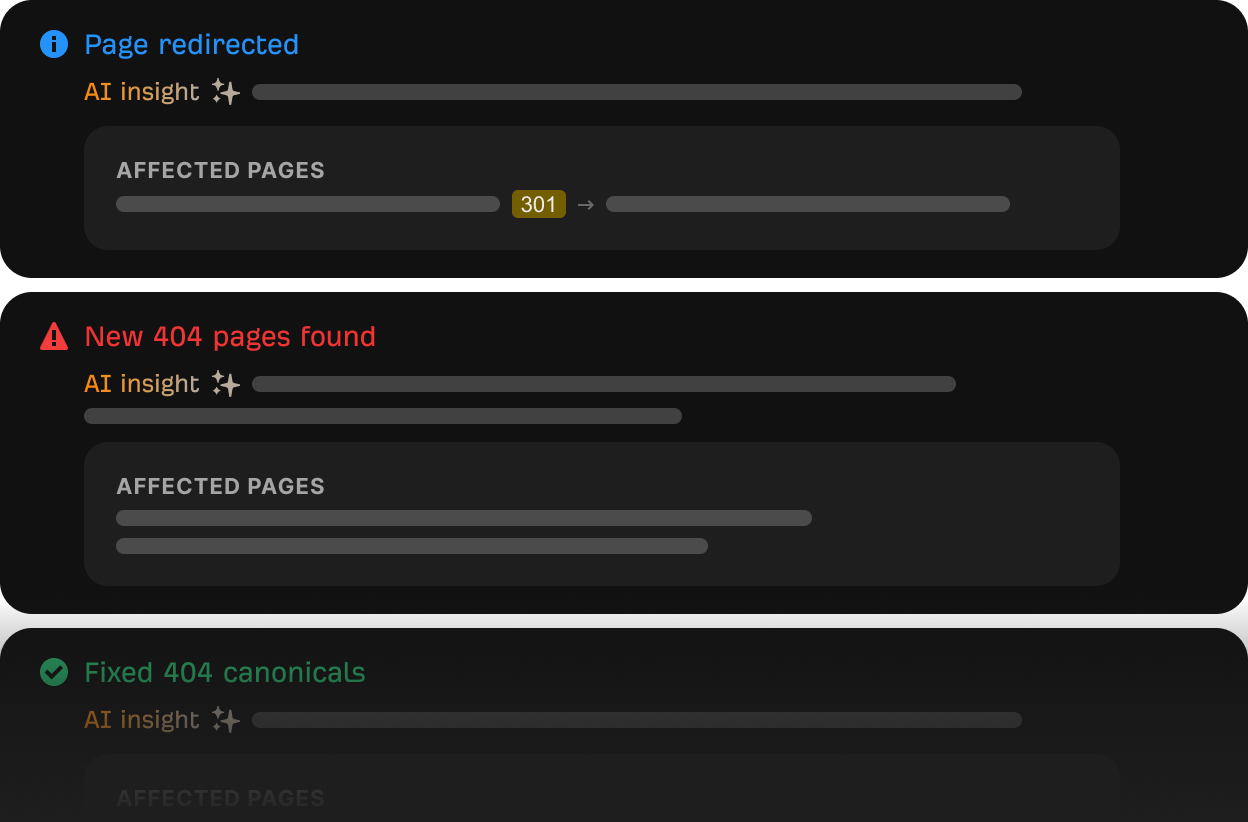This screenshot has width=1248, height=822.
Task: Click AI insight label under Fixed 404 canonicals
Action: coord(142,720)
